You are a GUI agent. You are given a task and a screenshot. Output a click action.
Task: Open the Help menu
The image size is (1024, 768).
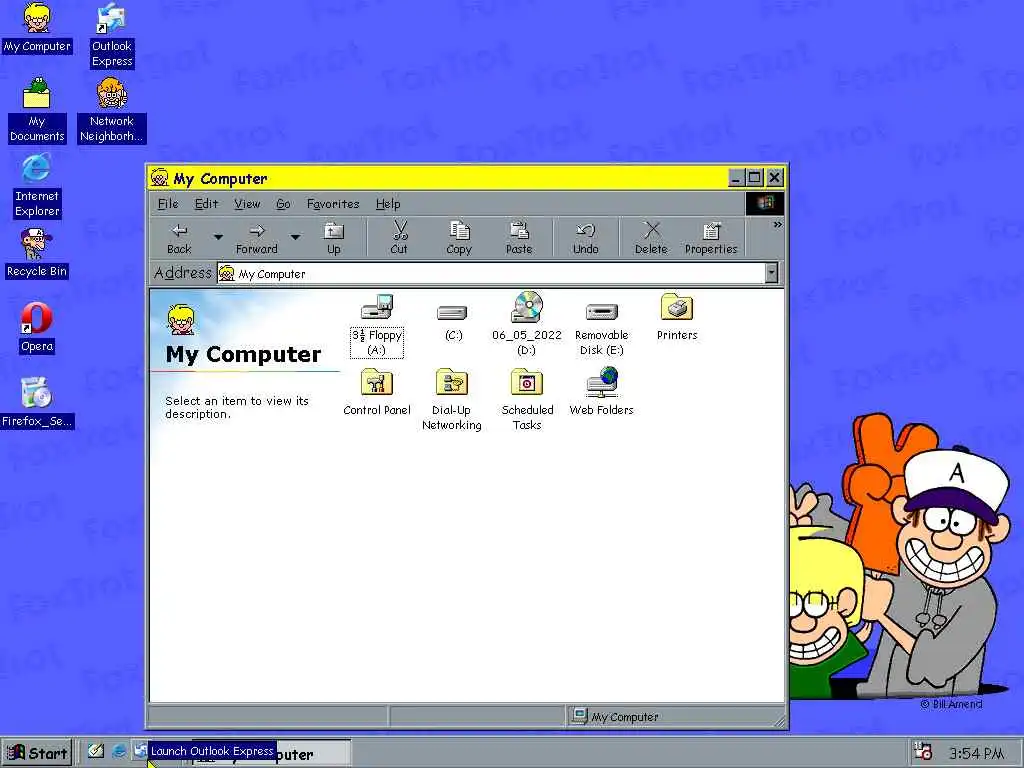pyautogui.click(x=388, y=204)
